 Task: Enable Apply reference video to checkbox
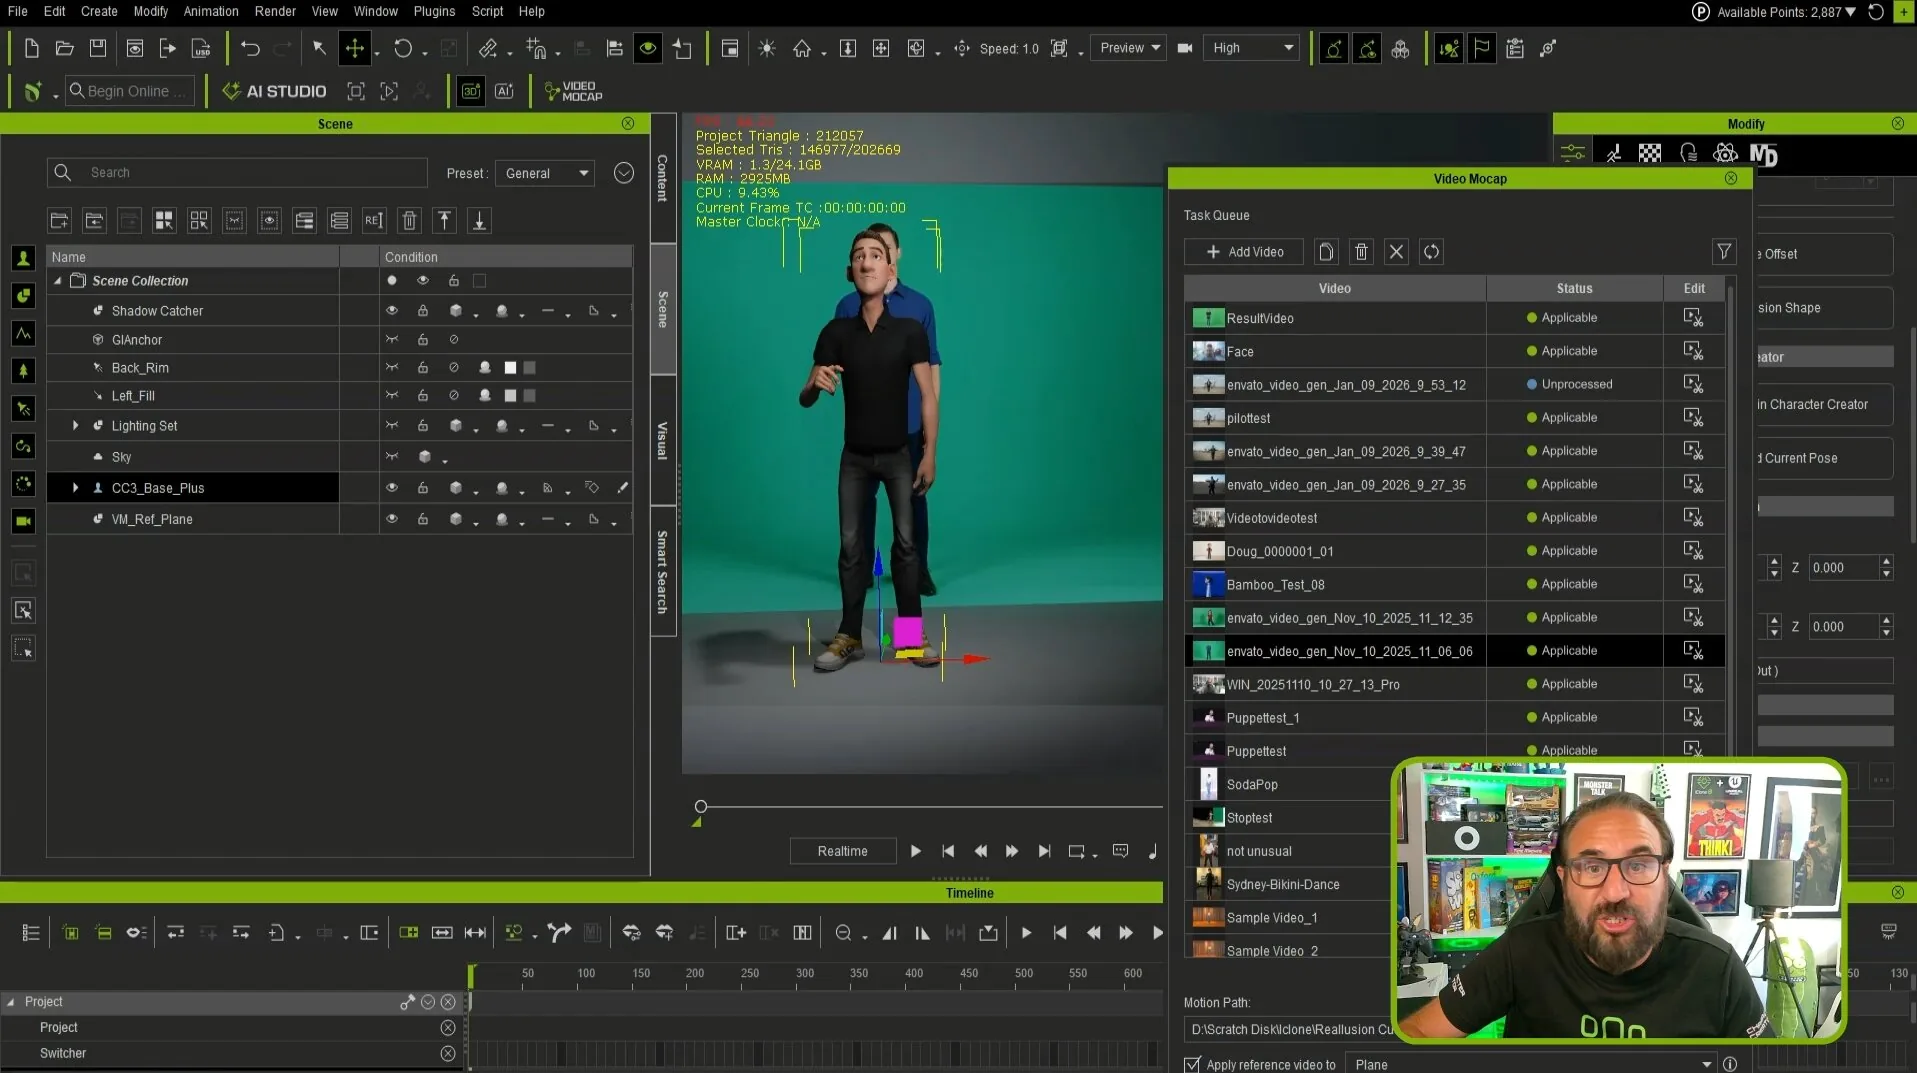pos(1192,1064)
